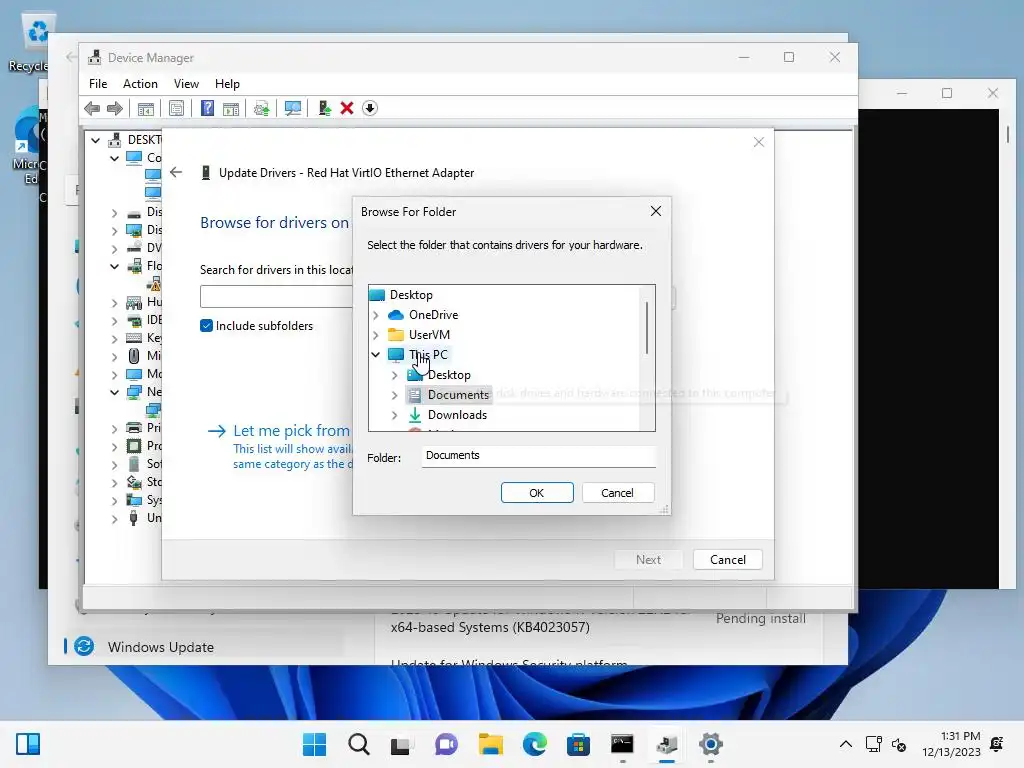The image size is (1024, 768).
Task: Click OK in Browse For Folder
Action: tap(537, 492)
